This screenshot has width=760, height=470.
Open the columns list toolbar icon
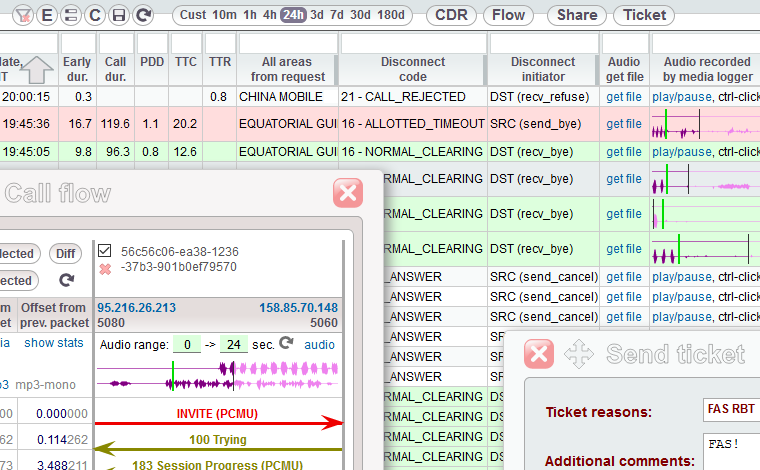(71, 16)
